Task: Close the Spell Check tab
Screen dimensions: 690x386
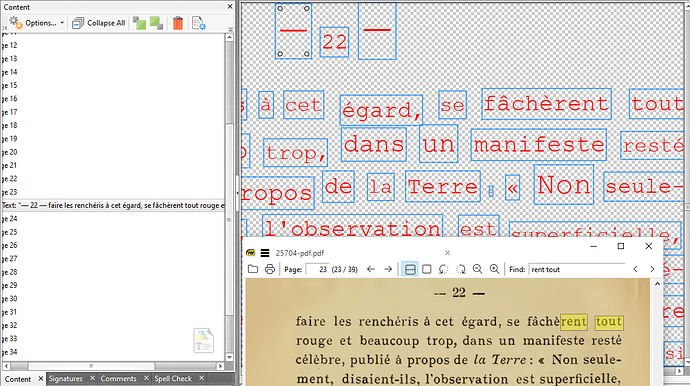Action: (201, 378)
